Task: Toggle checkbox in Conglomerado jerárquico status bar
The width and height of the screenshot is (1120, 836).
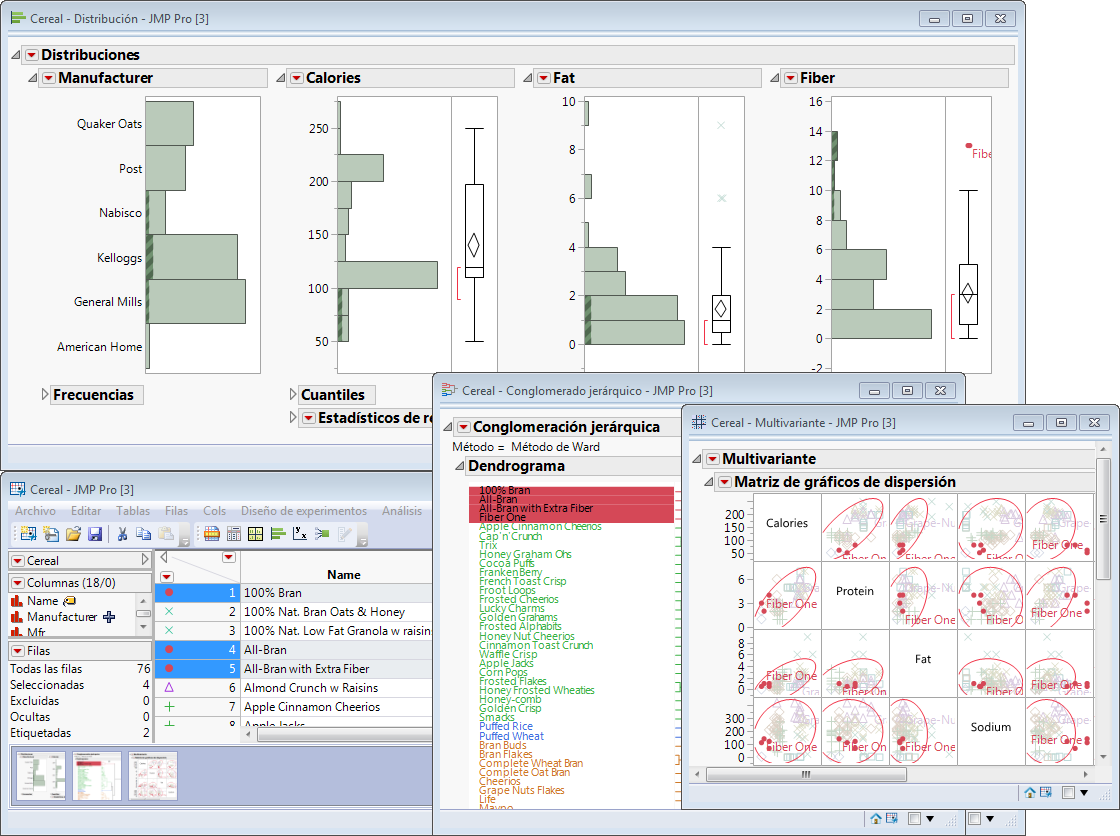Action: point(914,818)
